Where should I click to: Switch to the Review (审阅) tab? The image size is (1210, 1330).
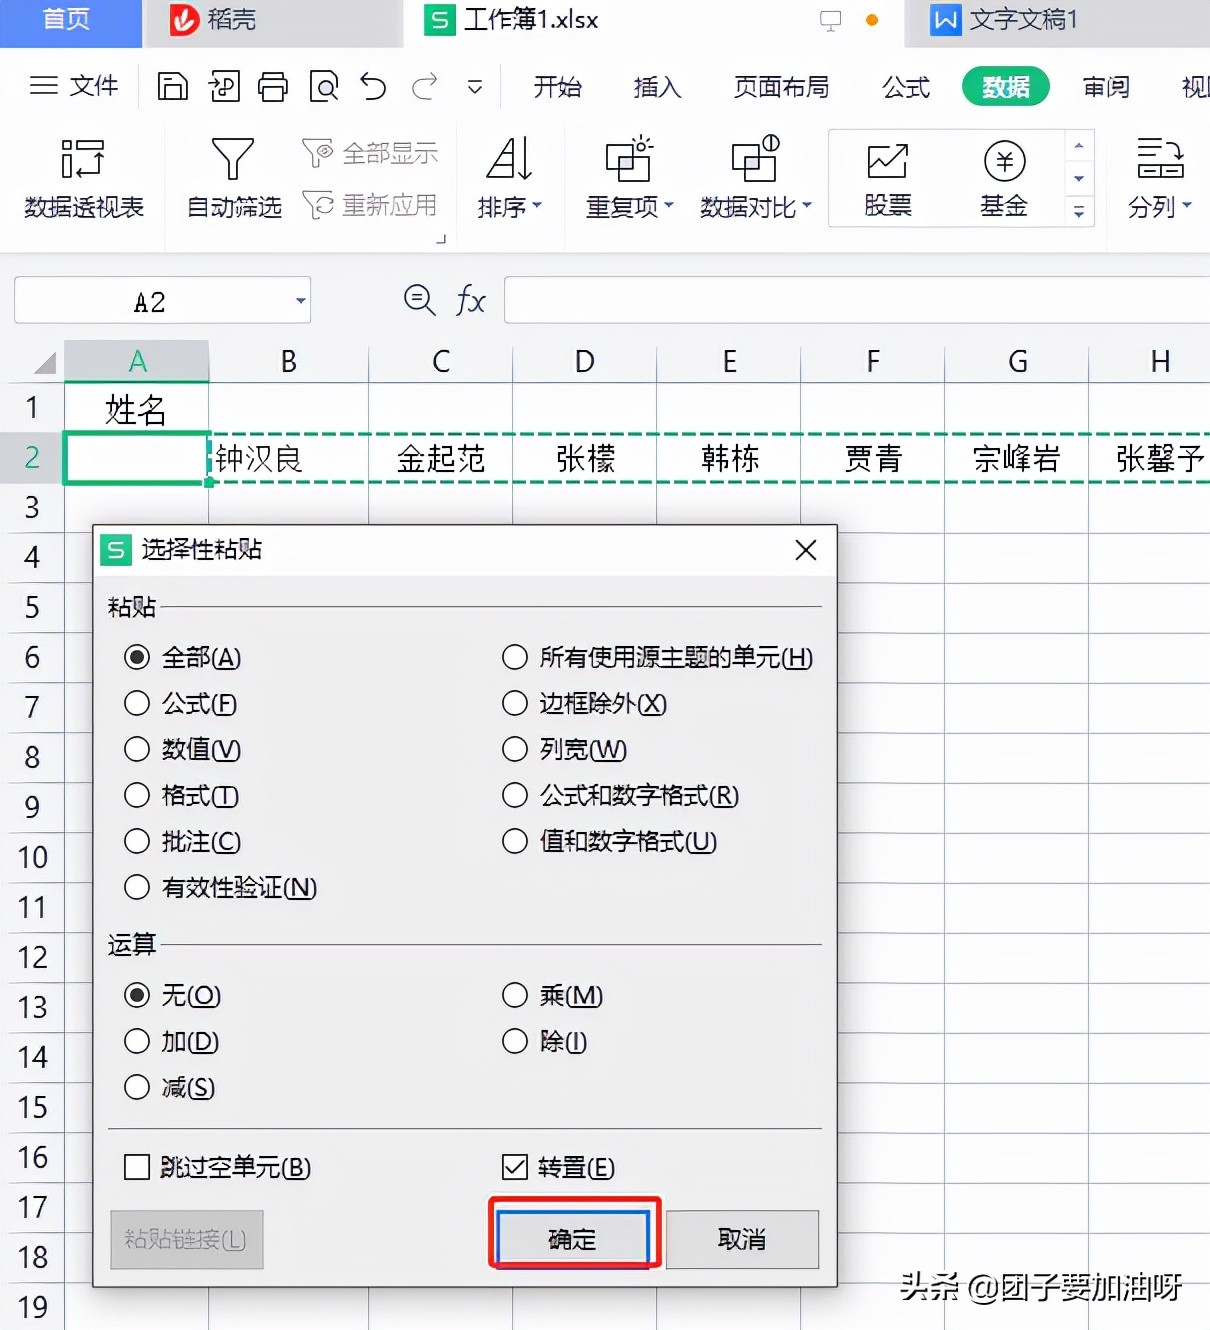[1106, 87]
